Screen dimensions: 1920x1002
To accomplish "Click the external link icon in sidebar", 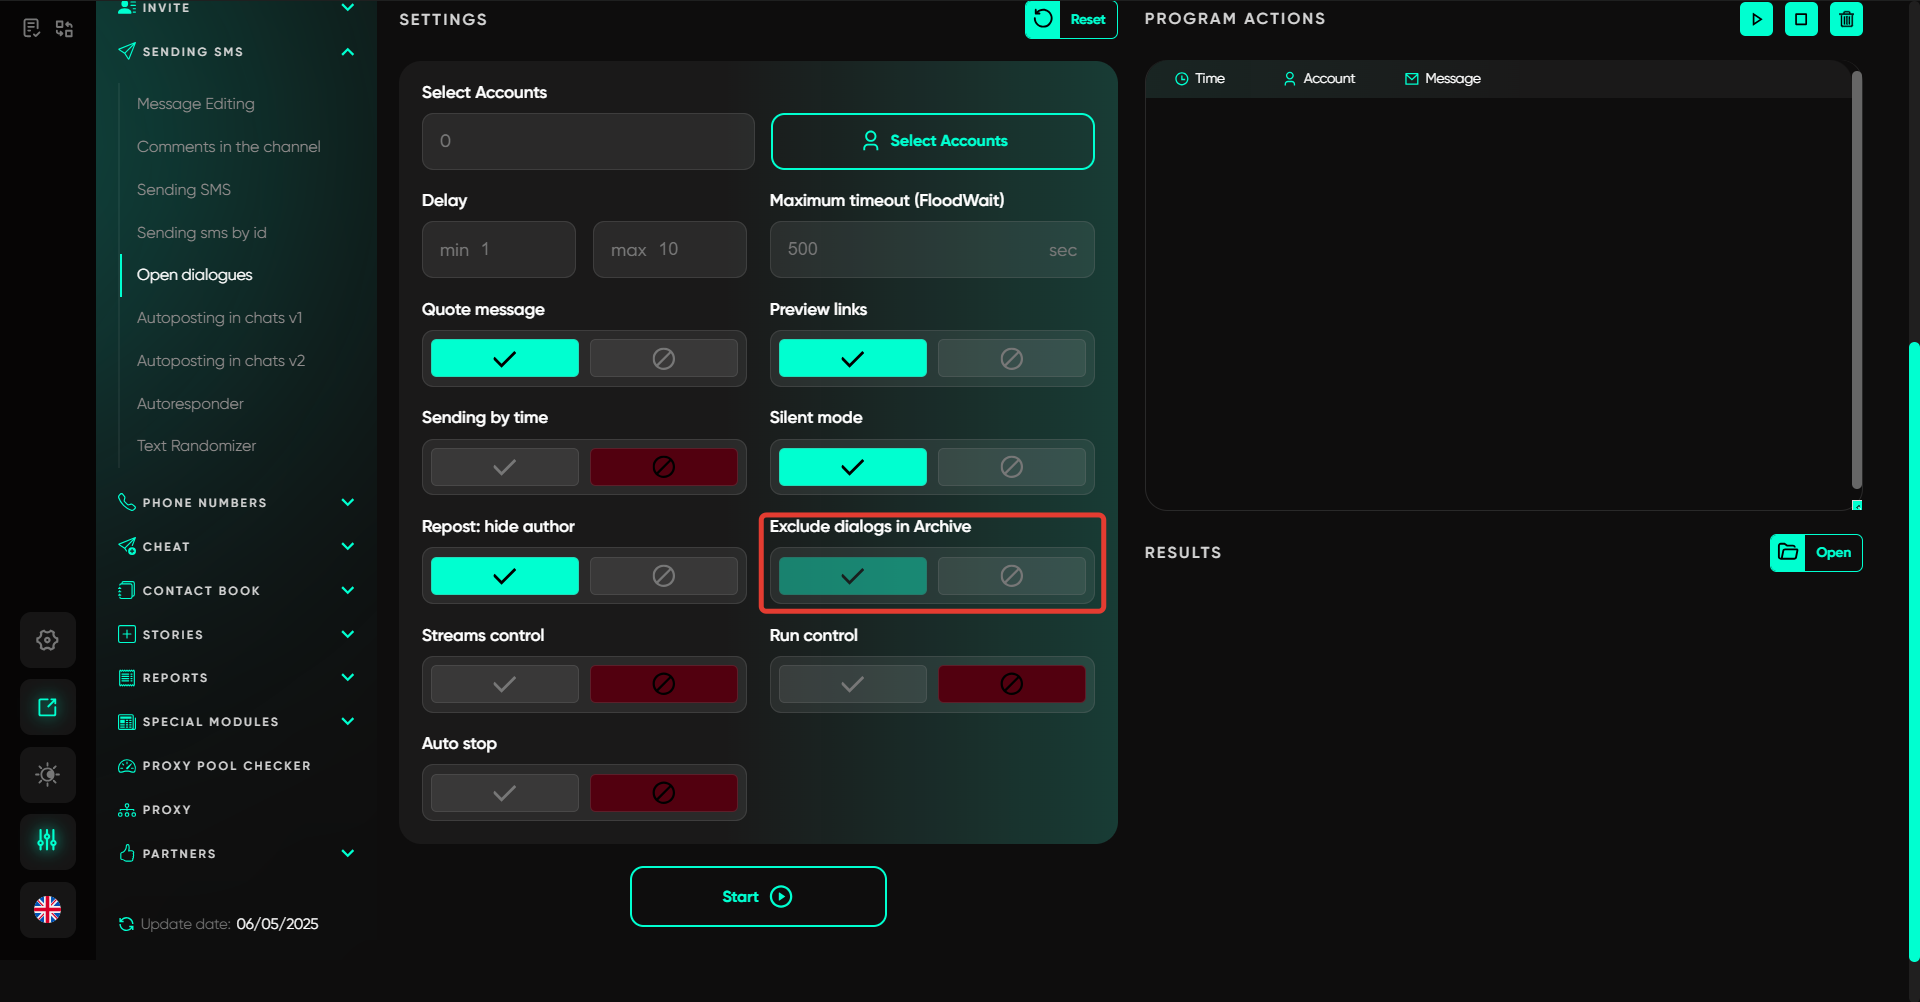I will 47,707.
